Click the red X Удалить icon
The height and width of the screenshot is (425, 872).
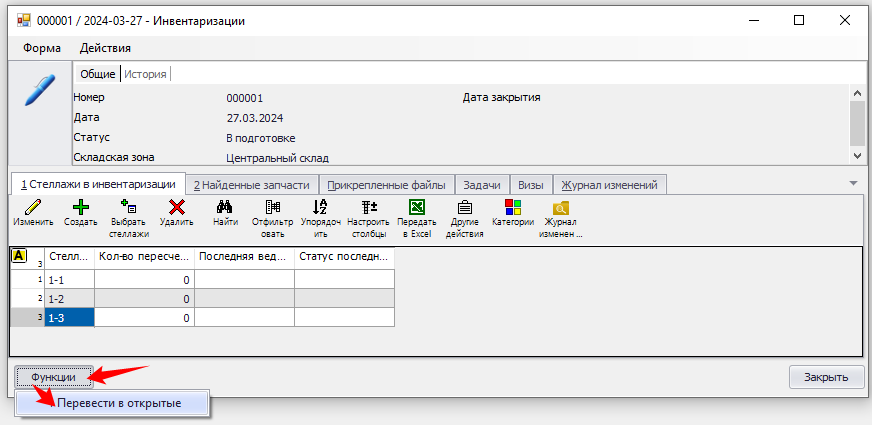coord(176,208)
